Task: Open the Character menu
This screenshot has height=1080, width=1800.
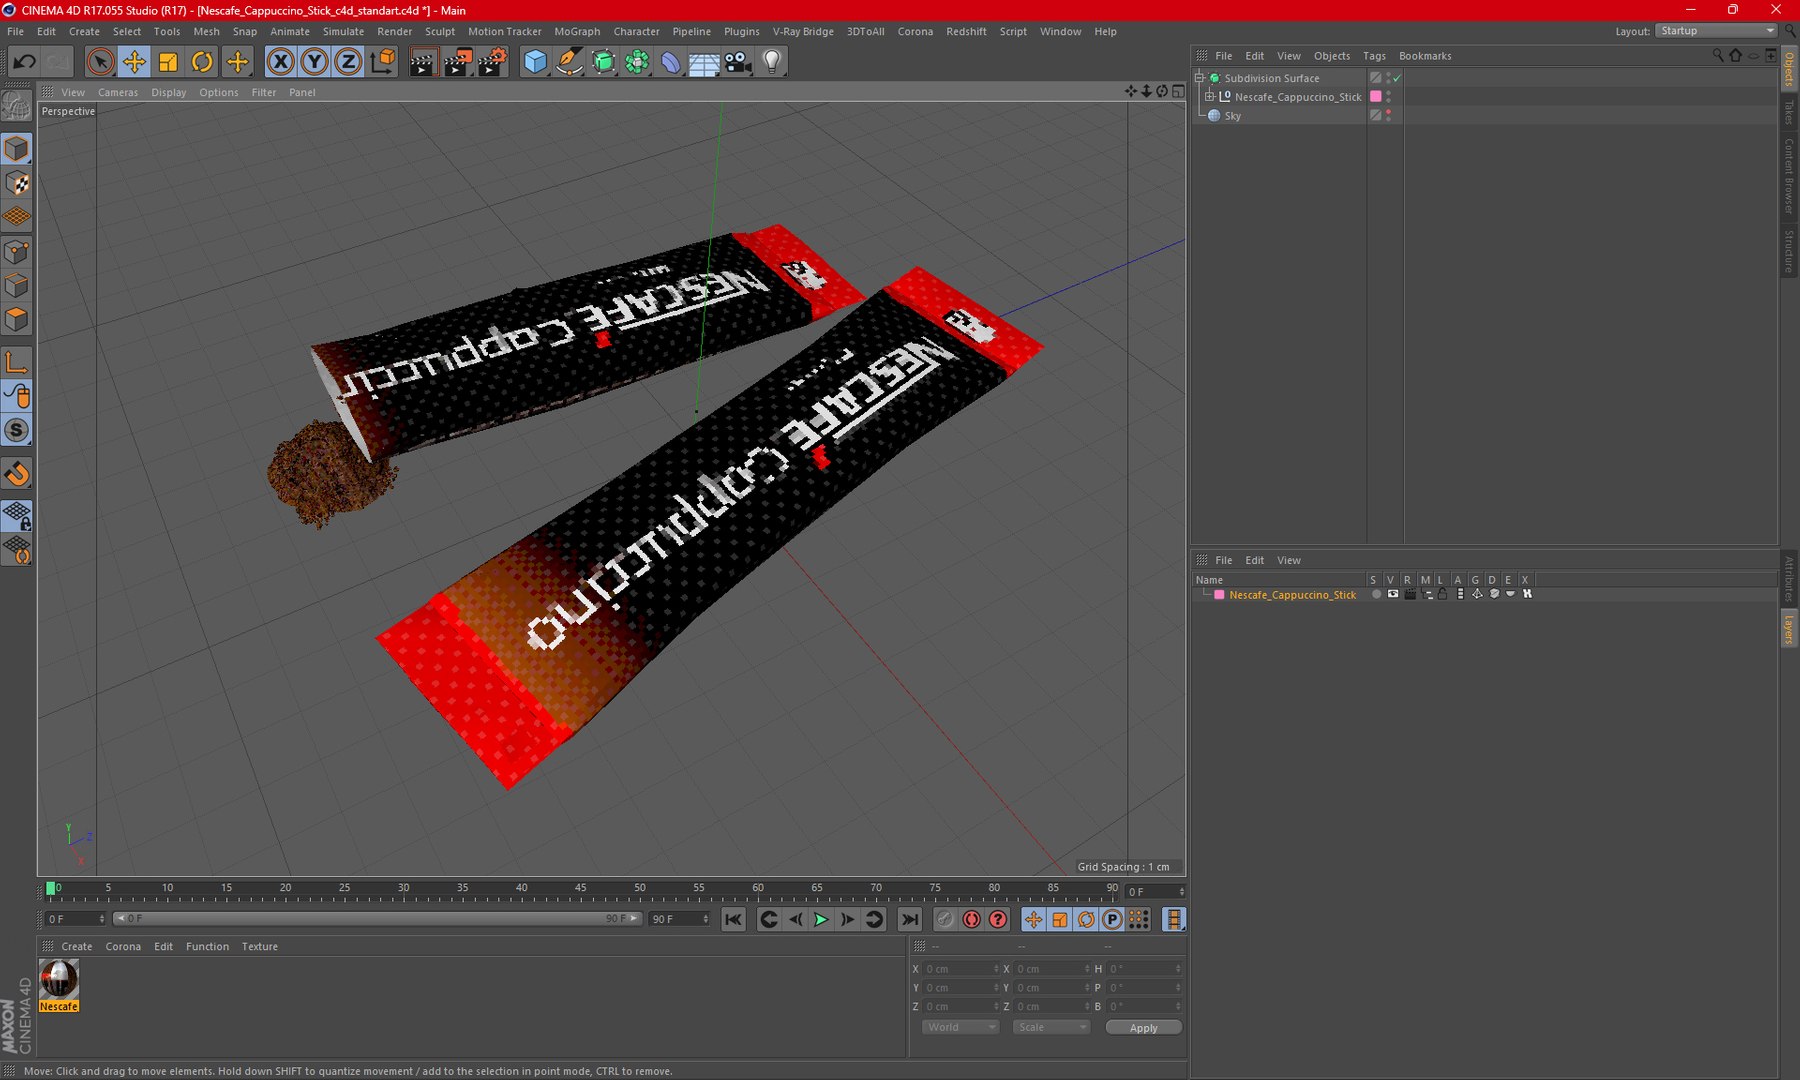Action: [636, 31]
